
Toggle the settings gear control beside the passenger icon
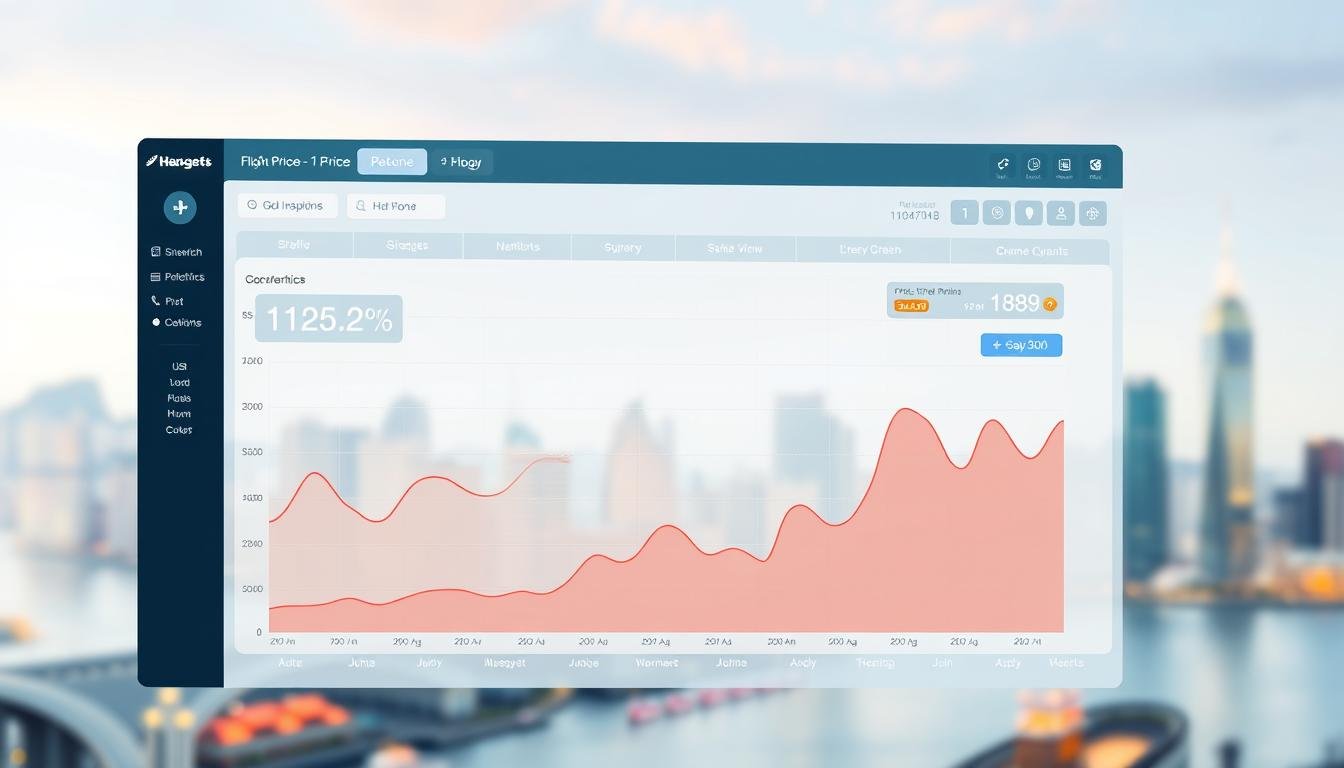click(x=1091, y=212)
